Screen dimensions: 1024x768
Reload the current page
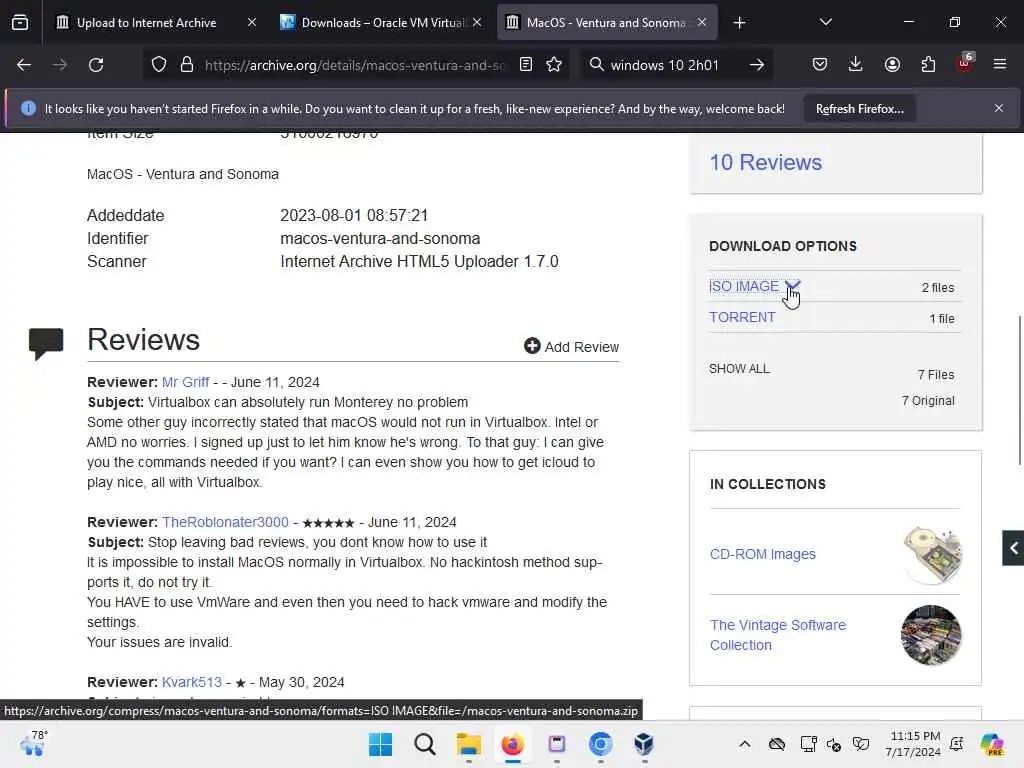coord(96,65)
